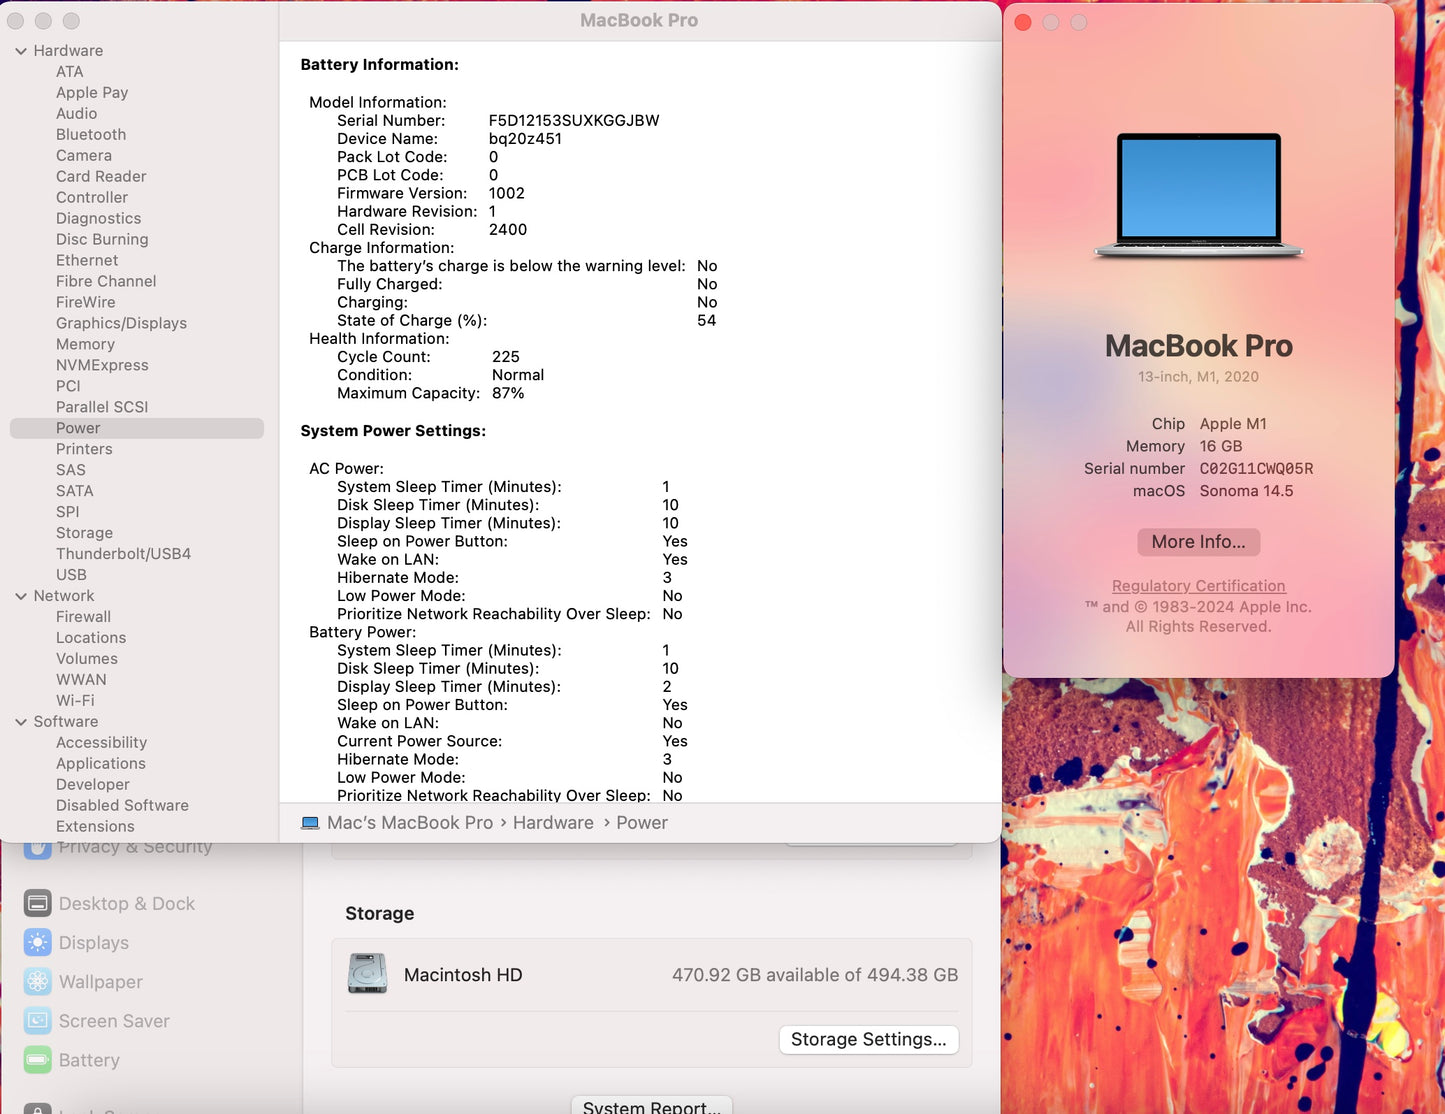This screenshot has width=1445, height=1114.
Task: Select Ethernet in the Hardware list
Action: tap(87, 261)
